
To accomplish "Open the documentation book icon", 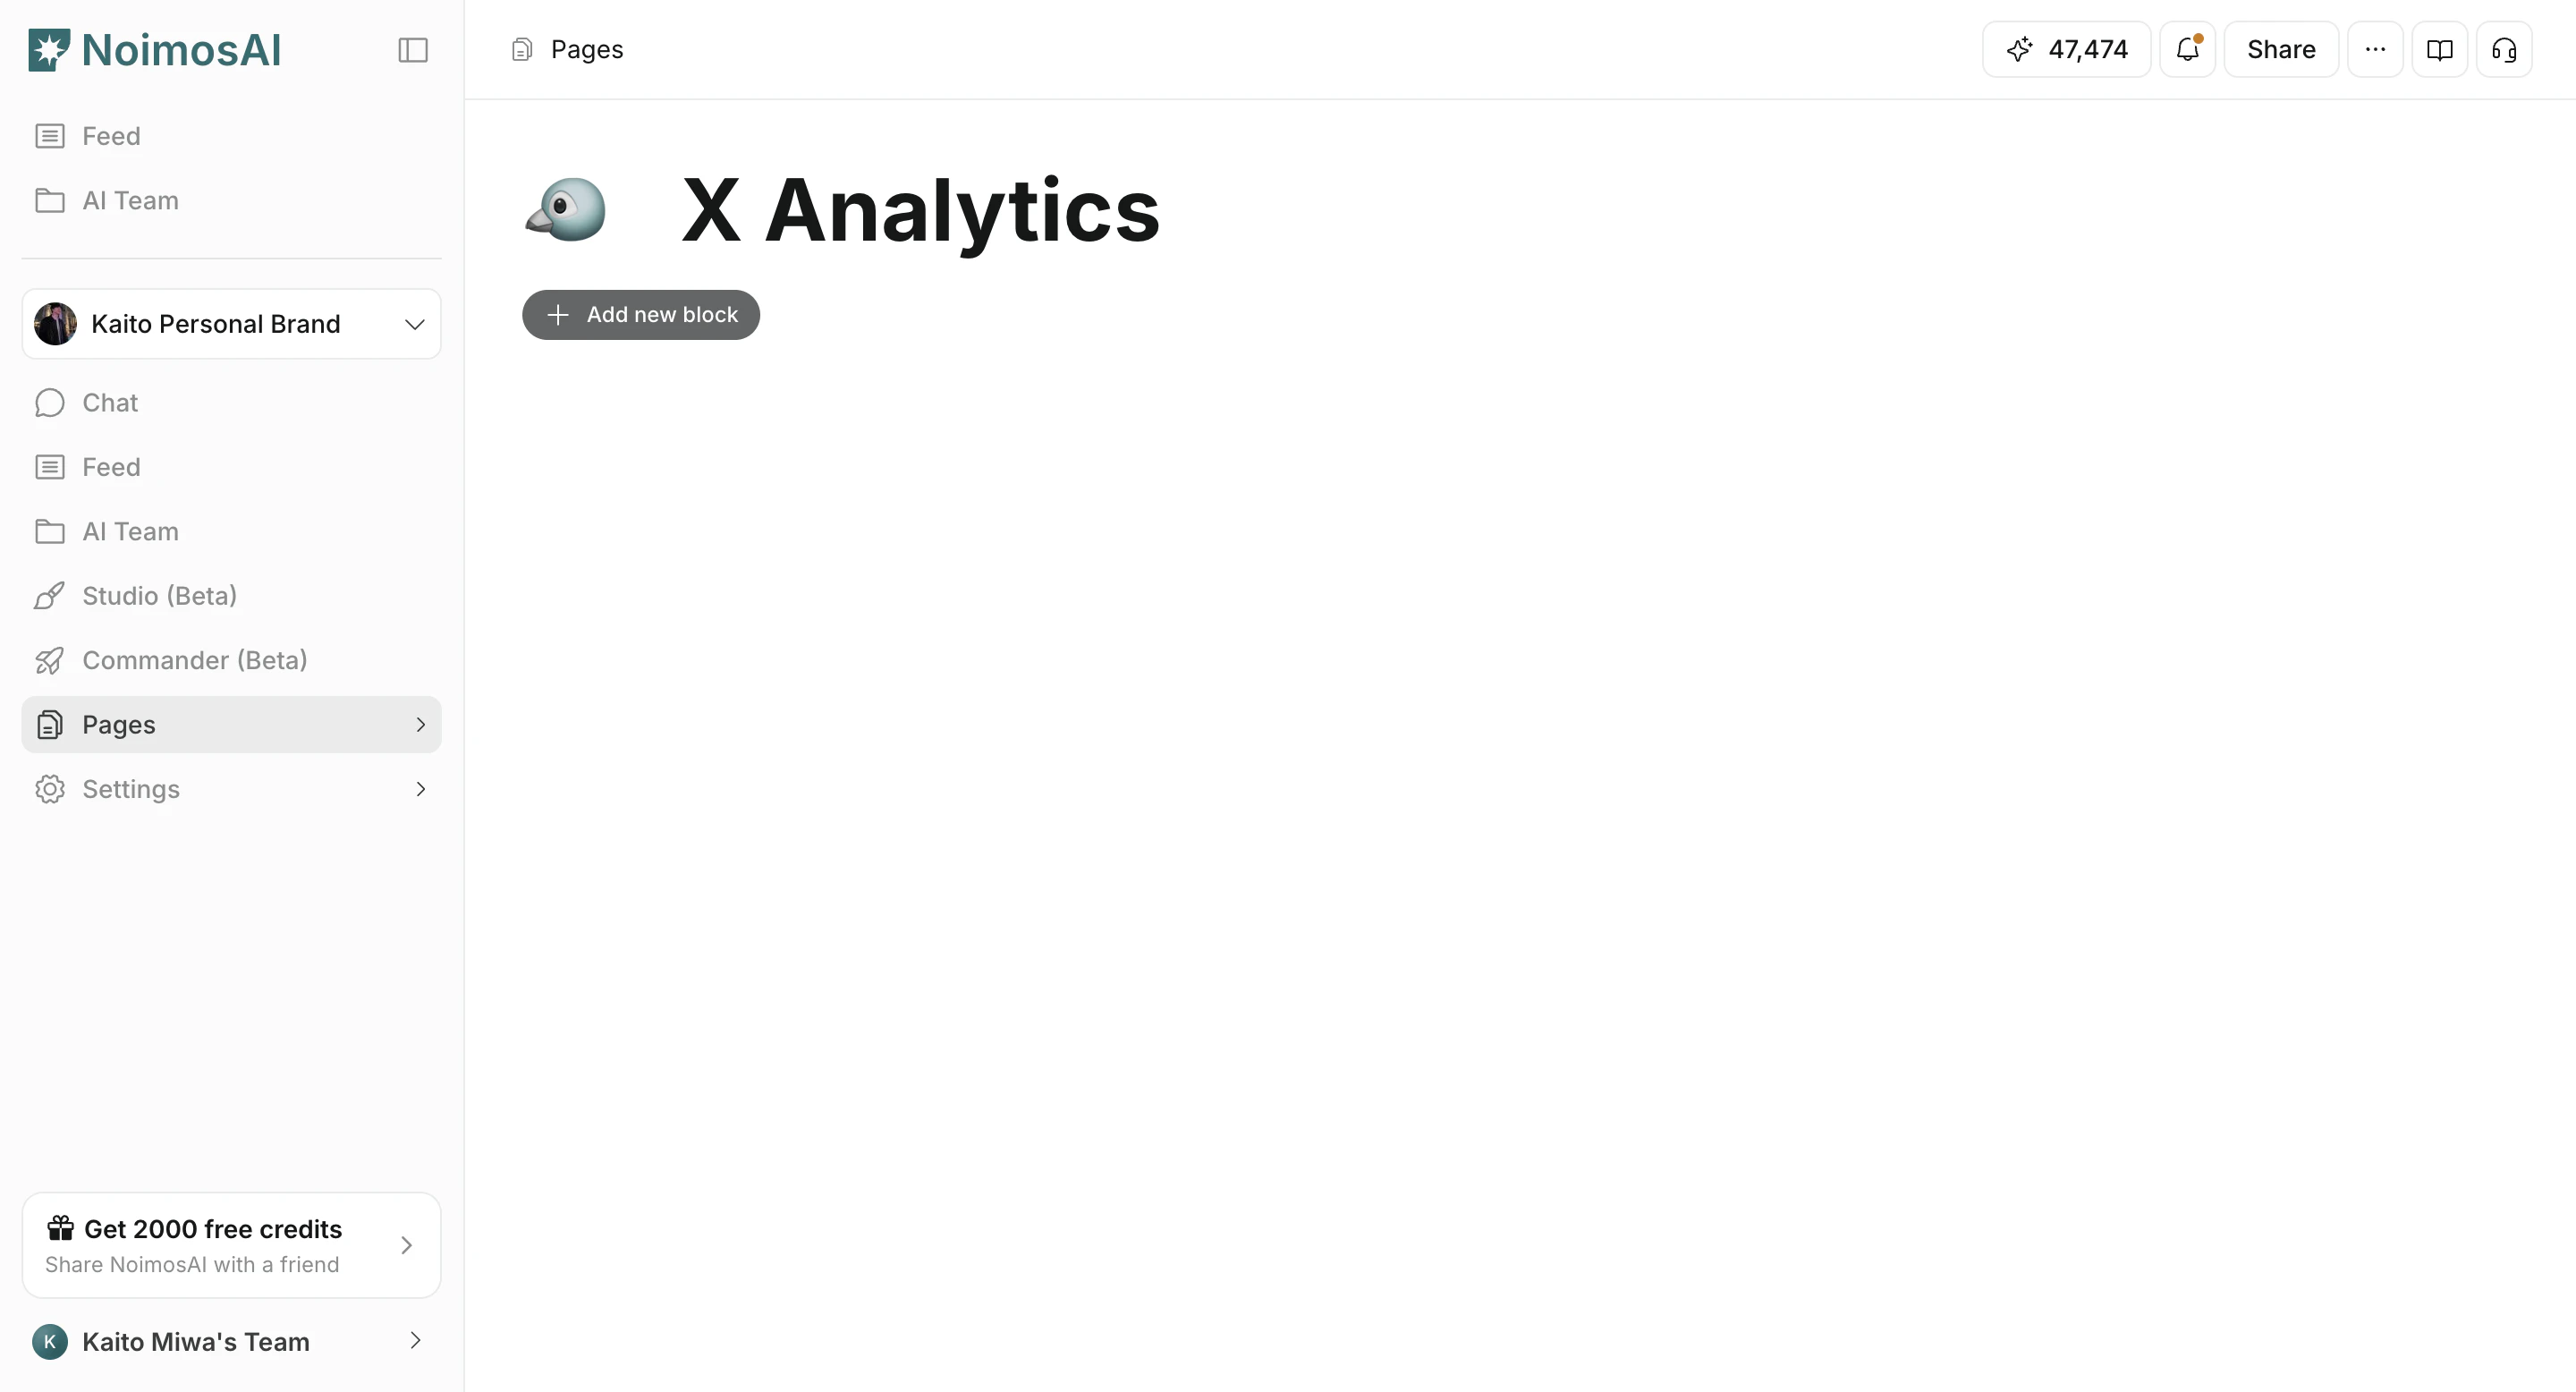I will 2440,49.
